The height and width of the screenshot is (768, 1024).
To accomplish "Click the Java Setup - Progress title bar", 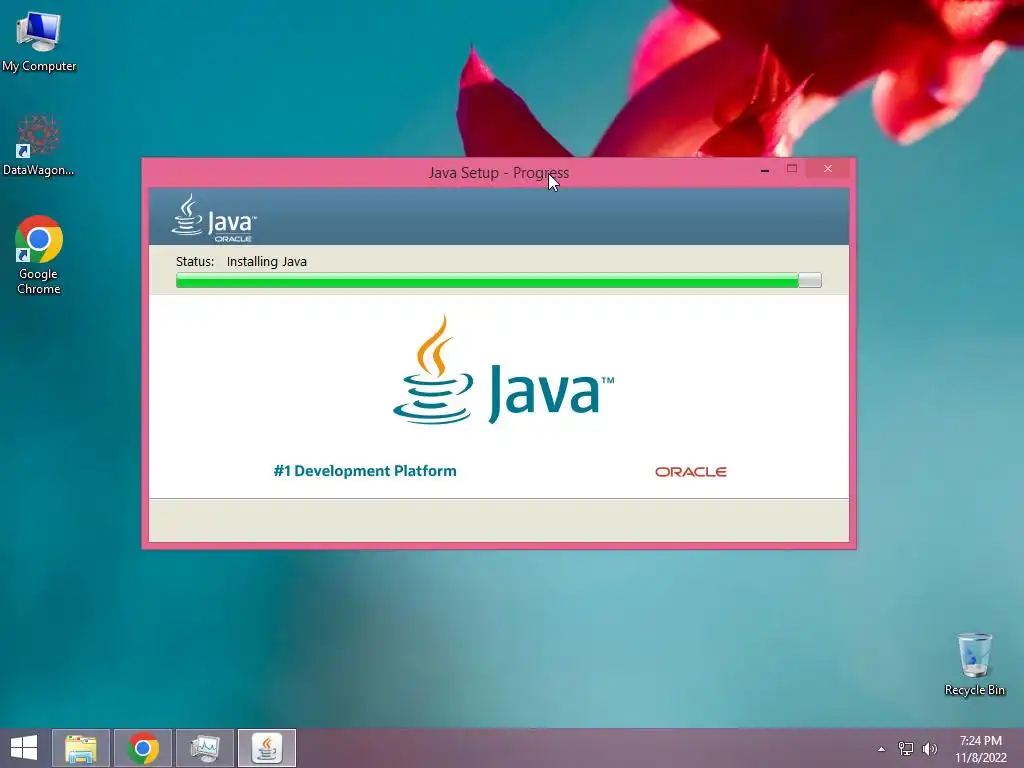I will click(498, 173).
